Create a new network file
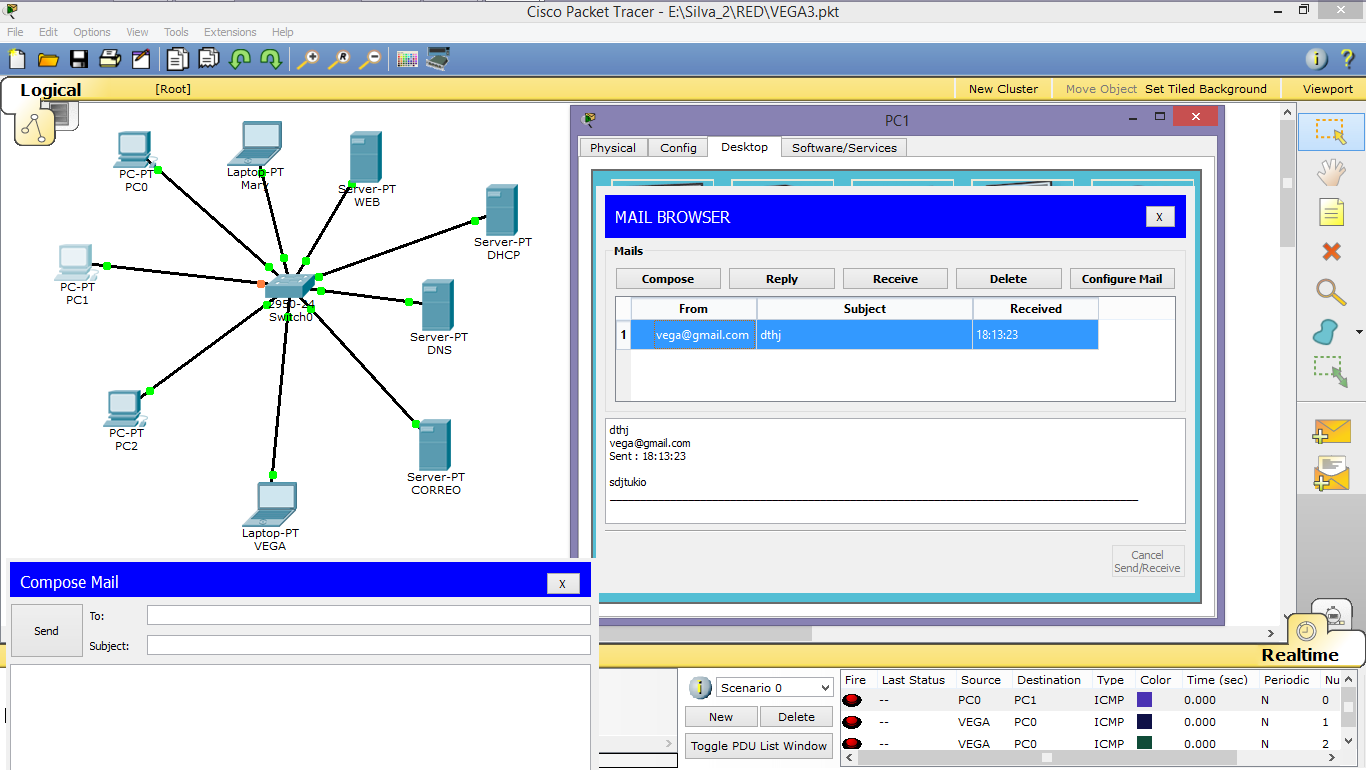The height and width of the screenshot is (770, 1366). pyautogui.click(x=16, y=59)
